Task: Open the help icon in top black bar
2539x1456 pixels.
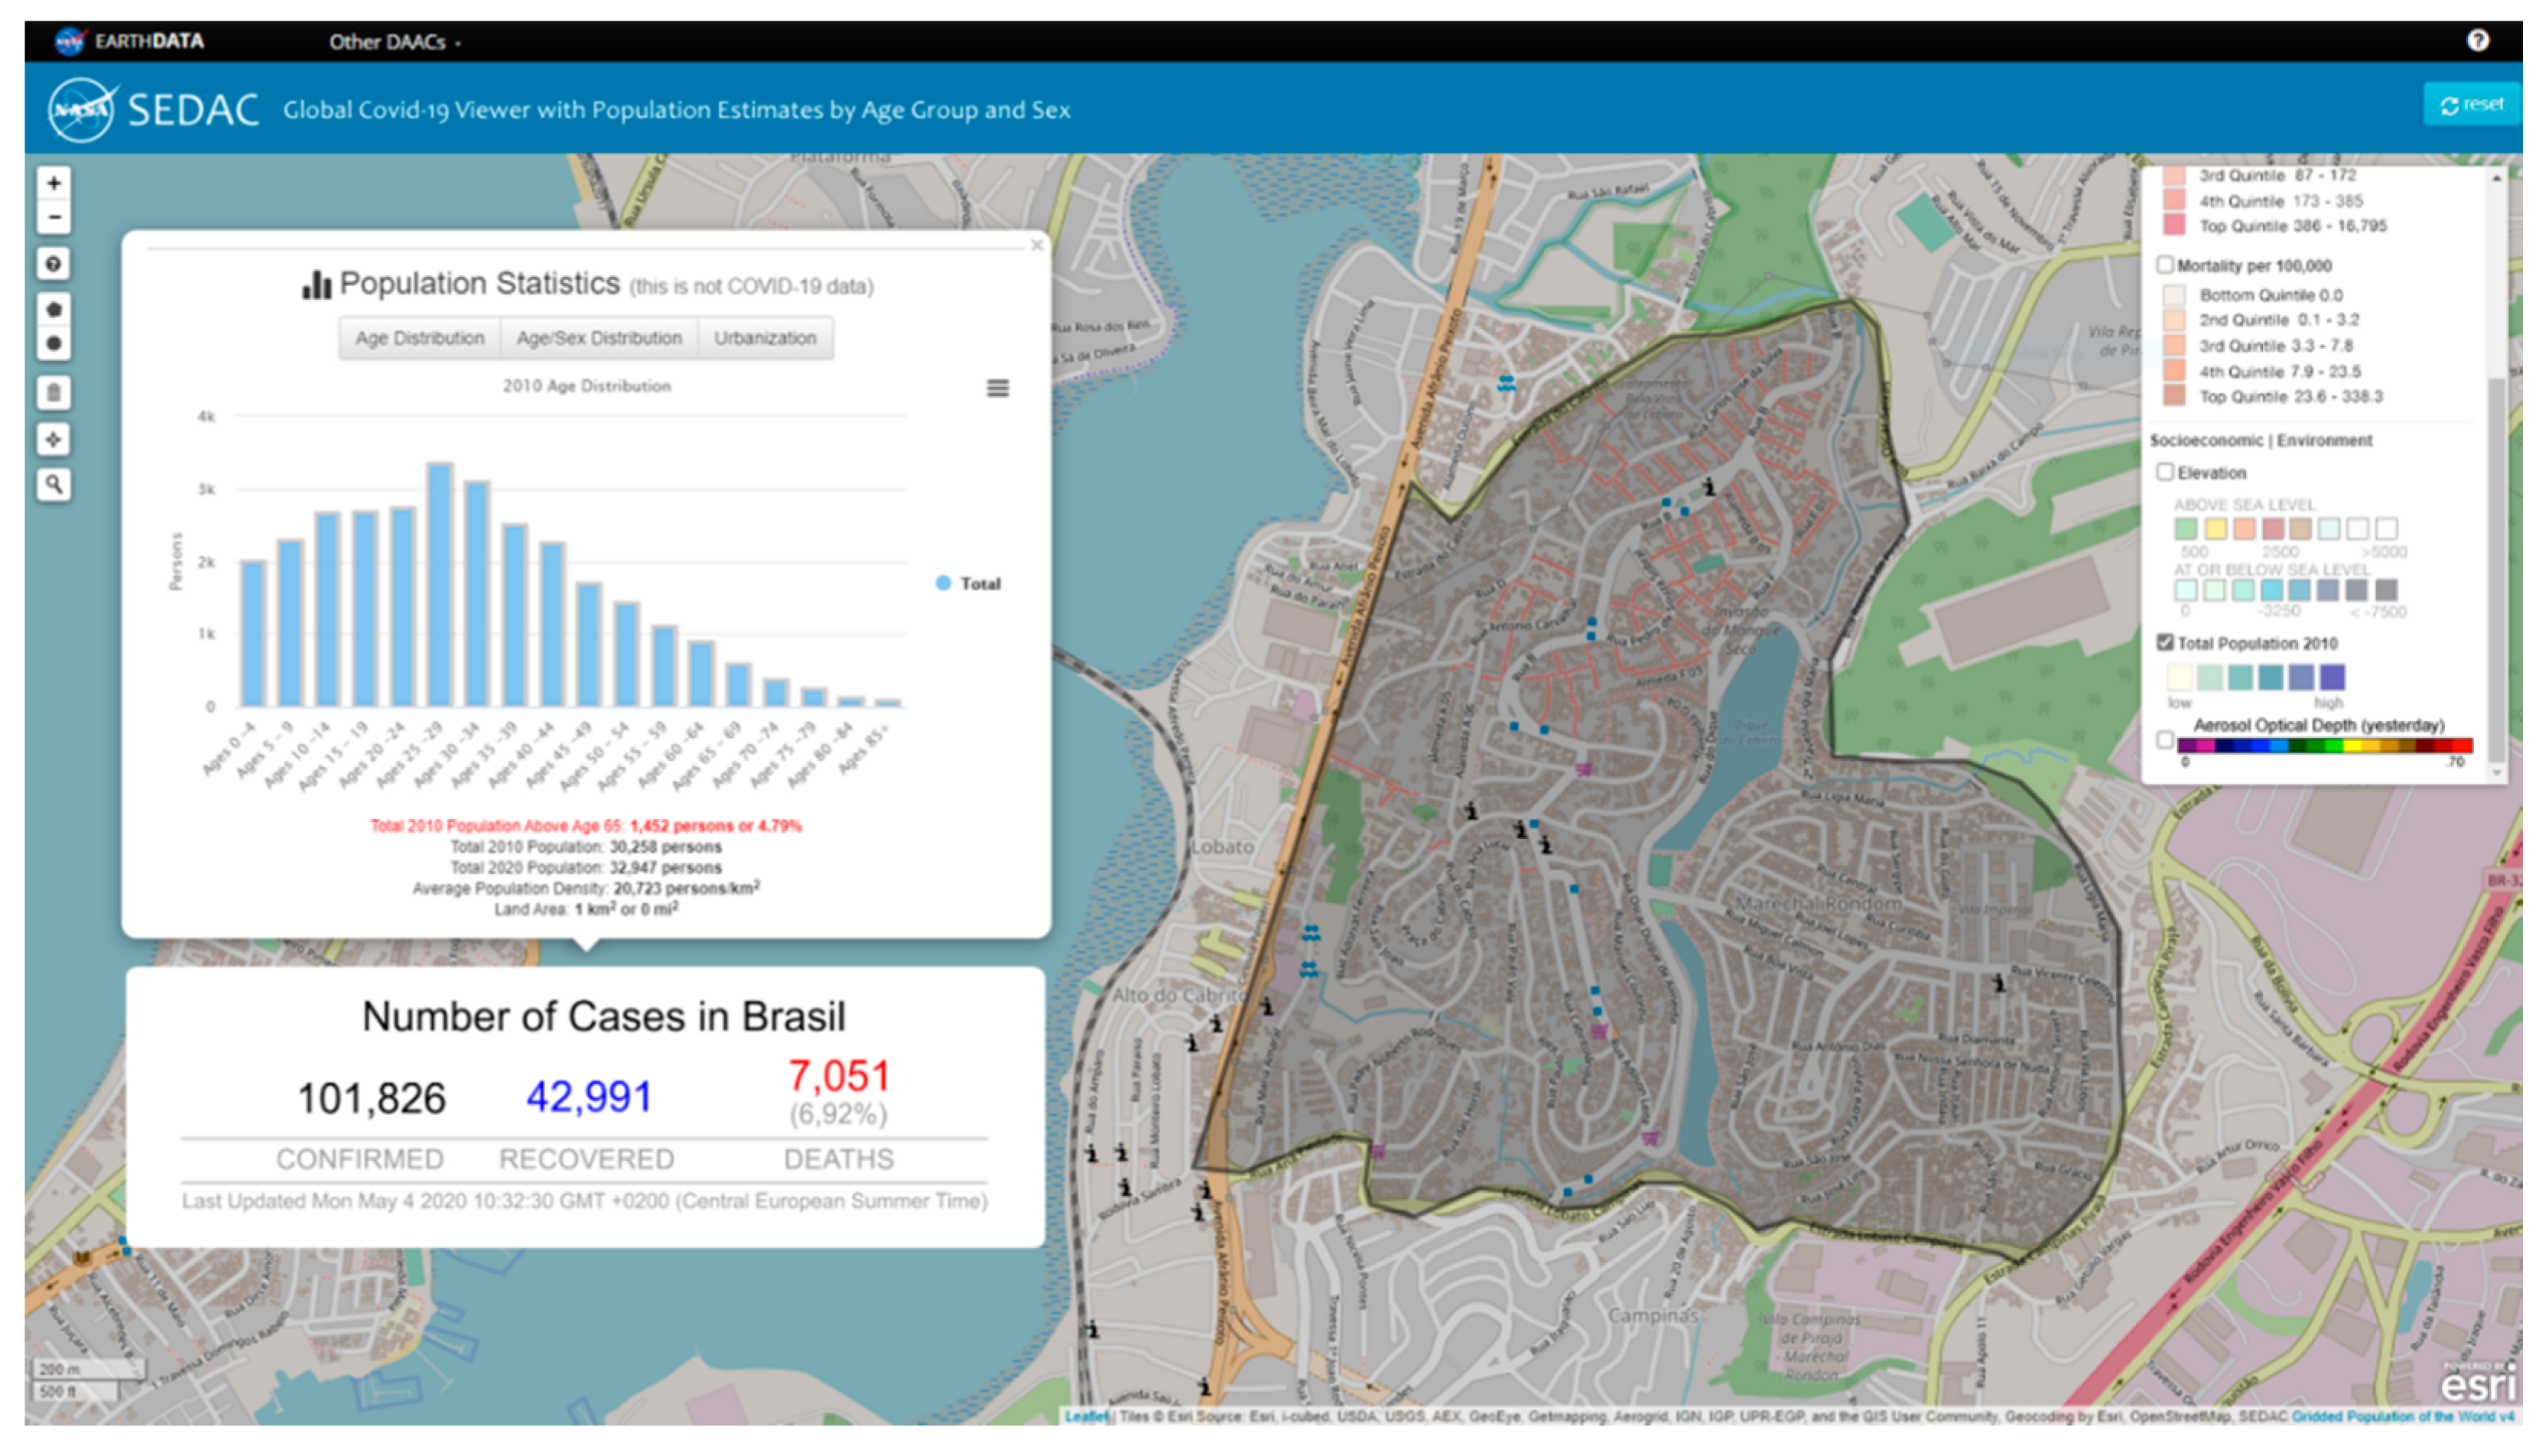Action: click(x=2476, y=40)
